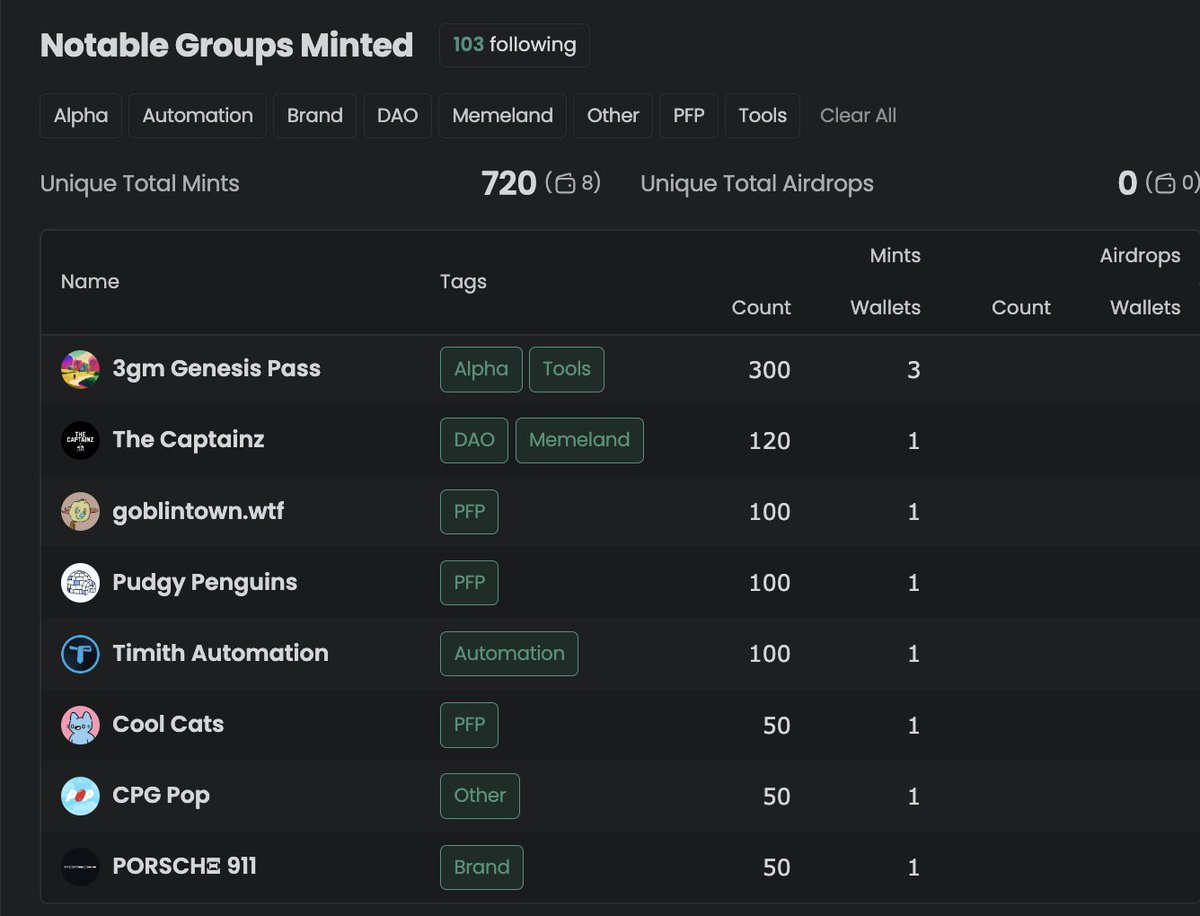Toggle the PFP filter chip

click(689, 115)
